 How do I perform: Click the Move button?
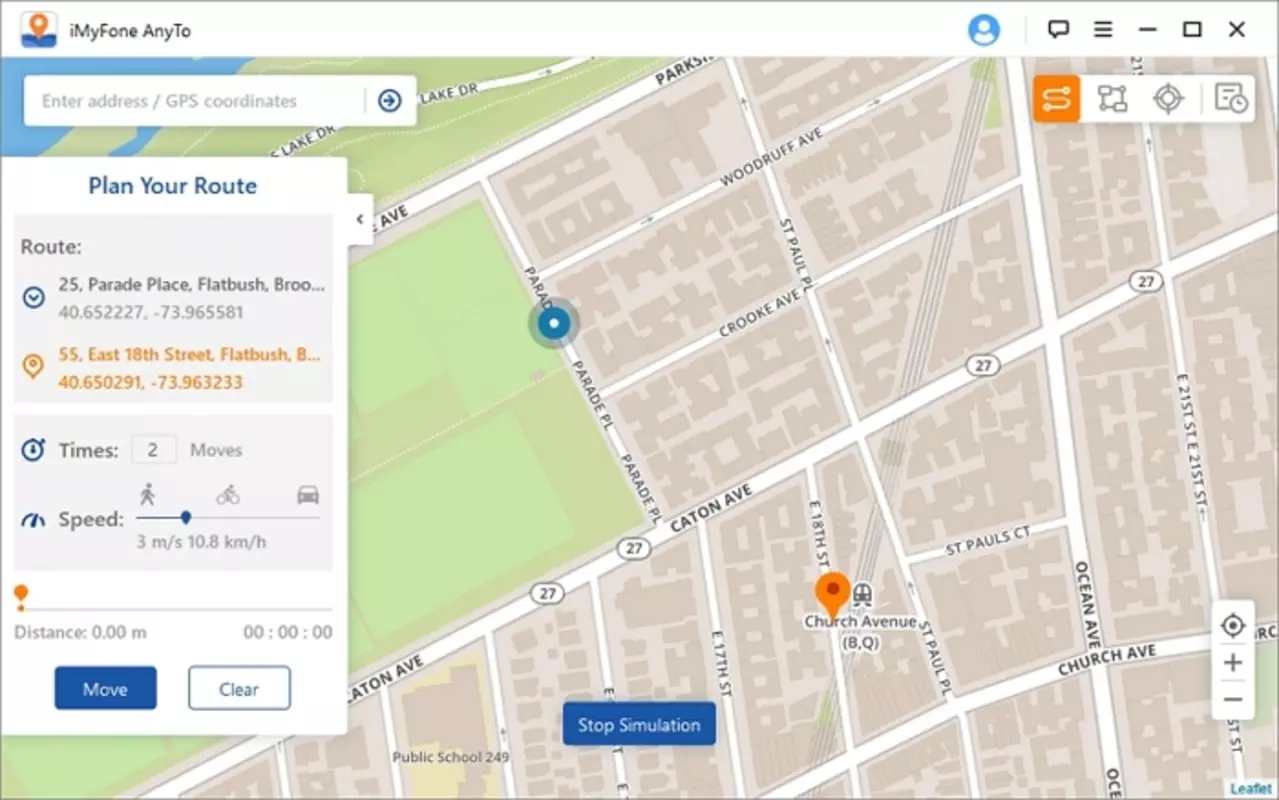tap(105, 689)
